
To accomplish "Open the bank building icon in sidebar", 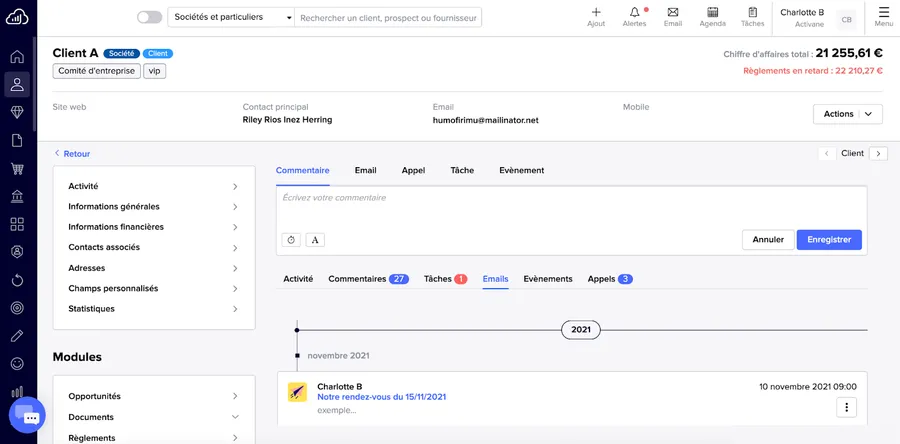I will point(17,196).
